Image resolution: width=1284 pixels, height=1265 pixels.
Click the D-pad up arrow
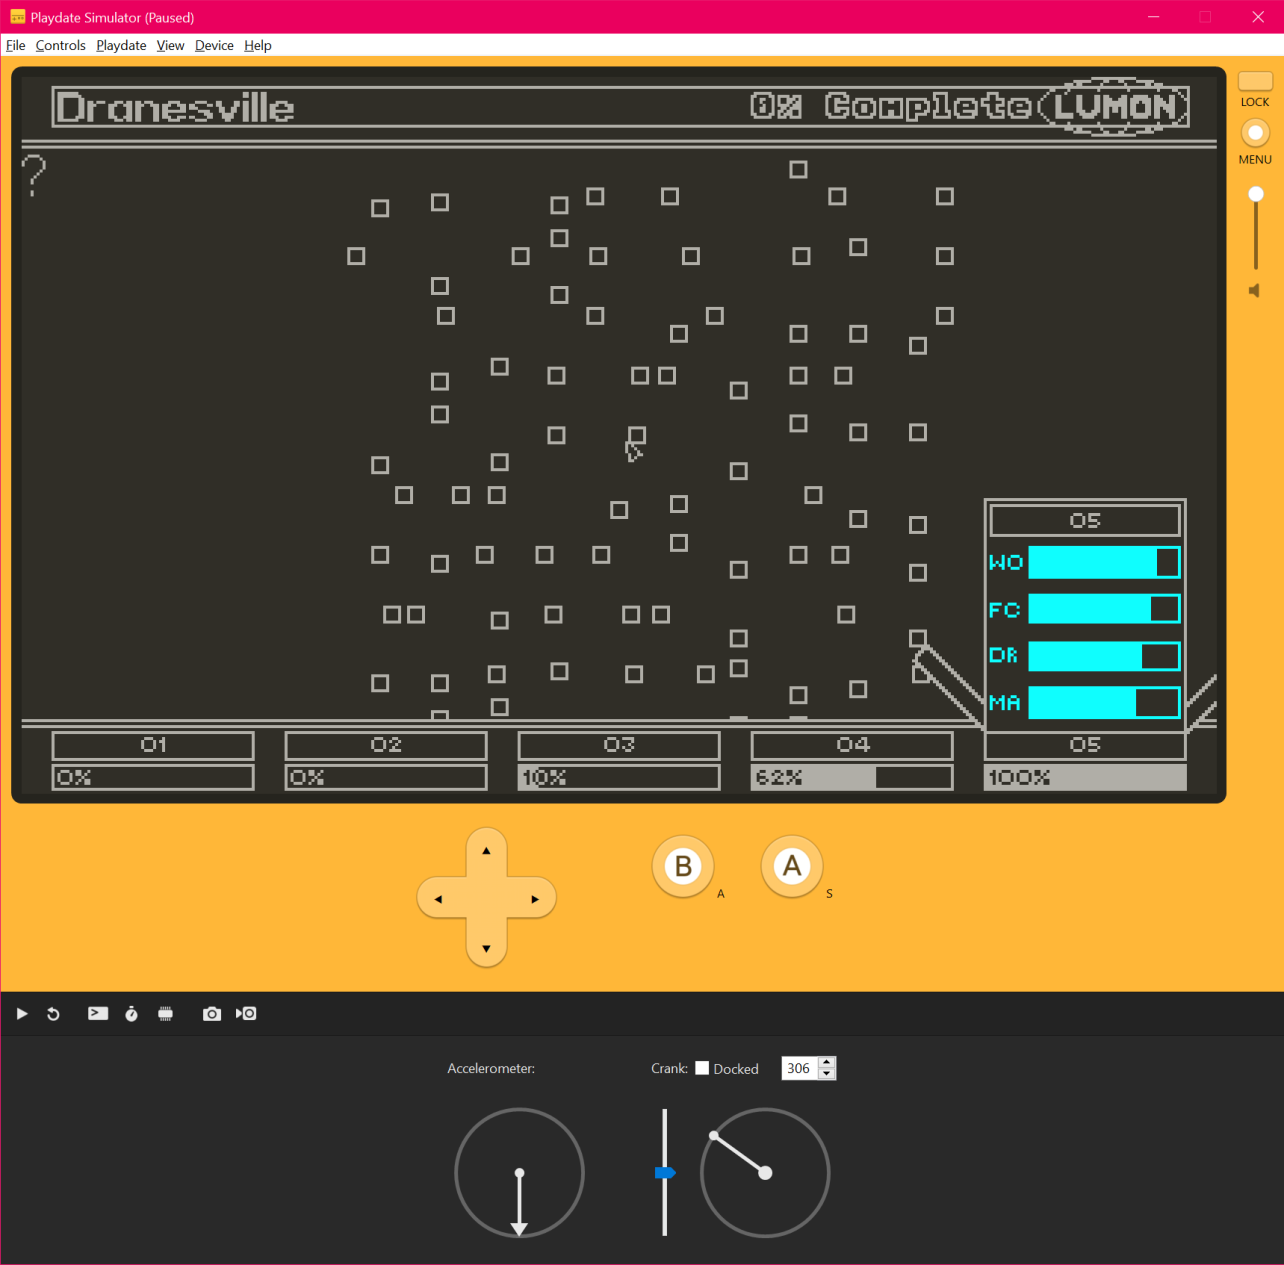tap(486, 851)
